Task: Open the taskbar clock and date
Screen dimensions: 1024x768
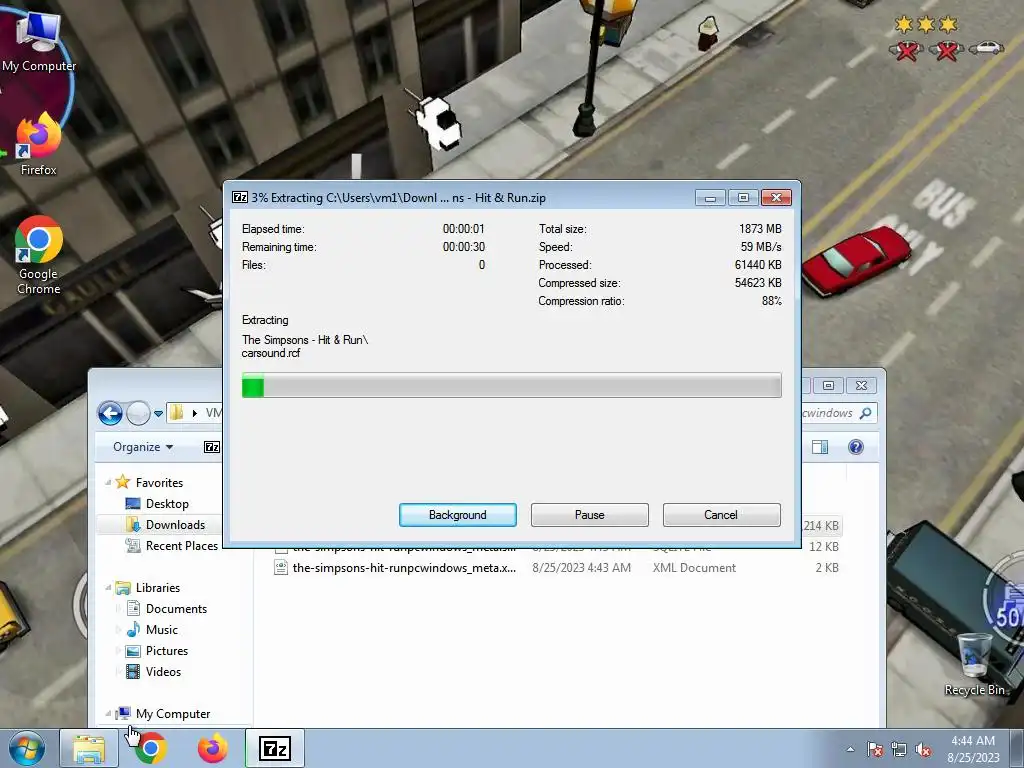Action: (x=973, y=749)
